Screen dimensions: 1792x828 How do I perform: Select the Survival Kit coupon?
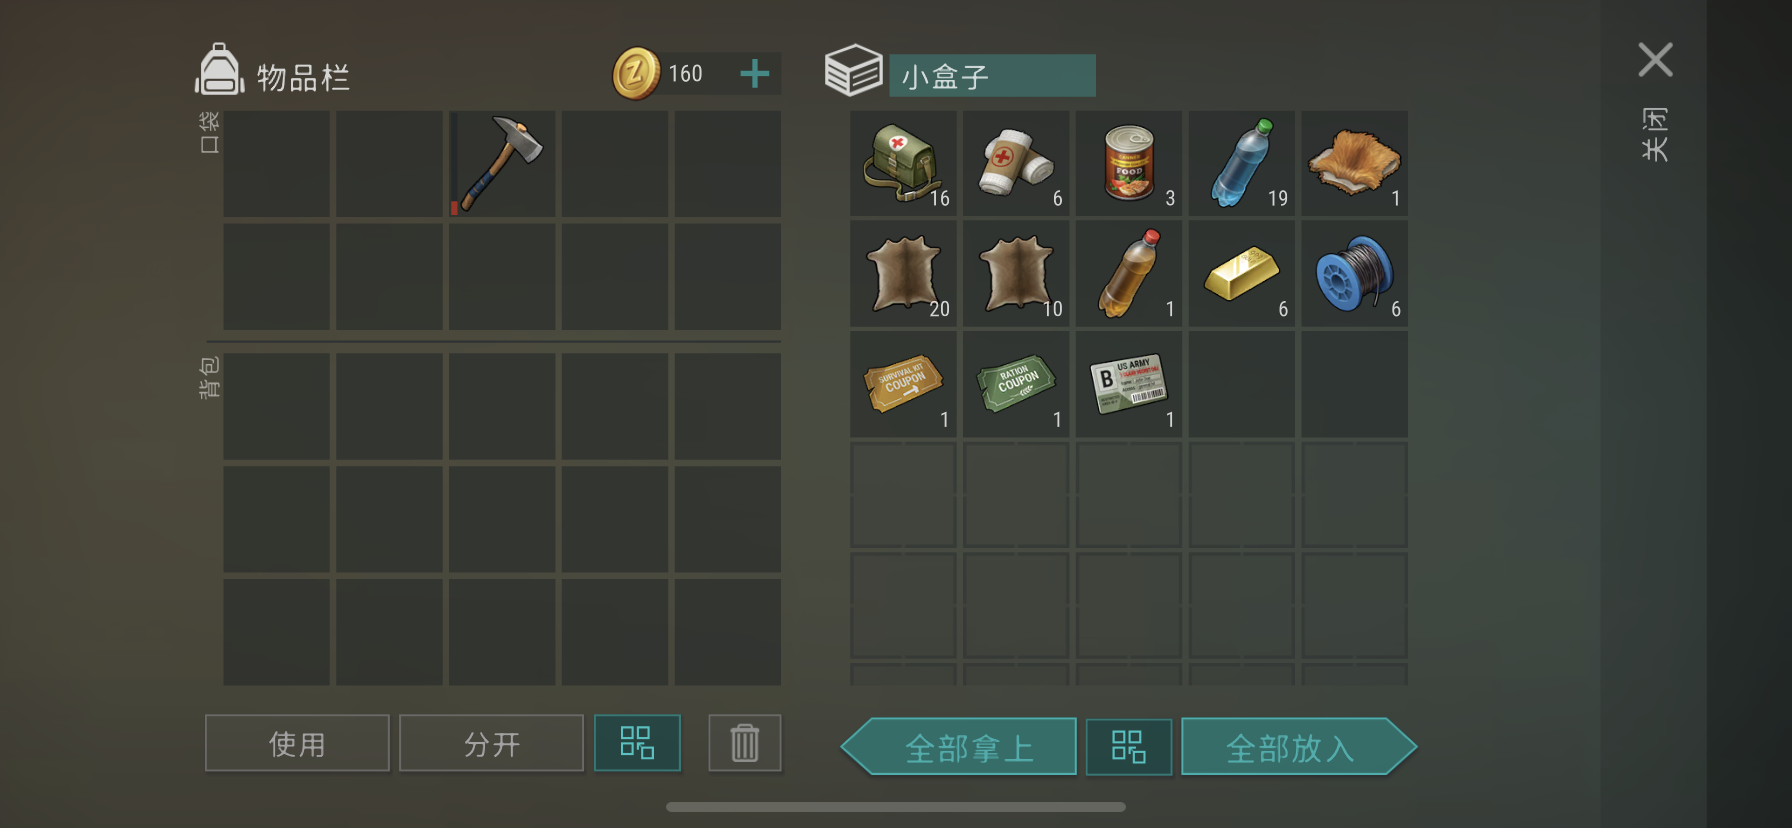903,385
